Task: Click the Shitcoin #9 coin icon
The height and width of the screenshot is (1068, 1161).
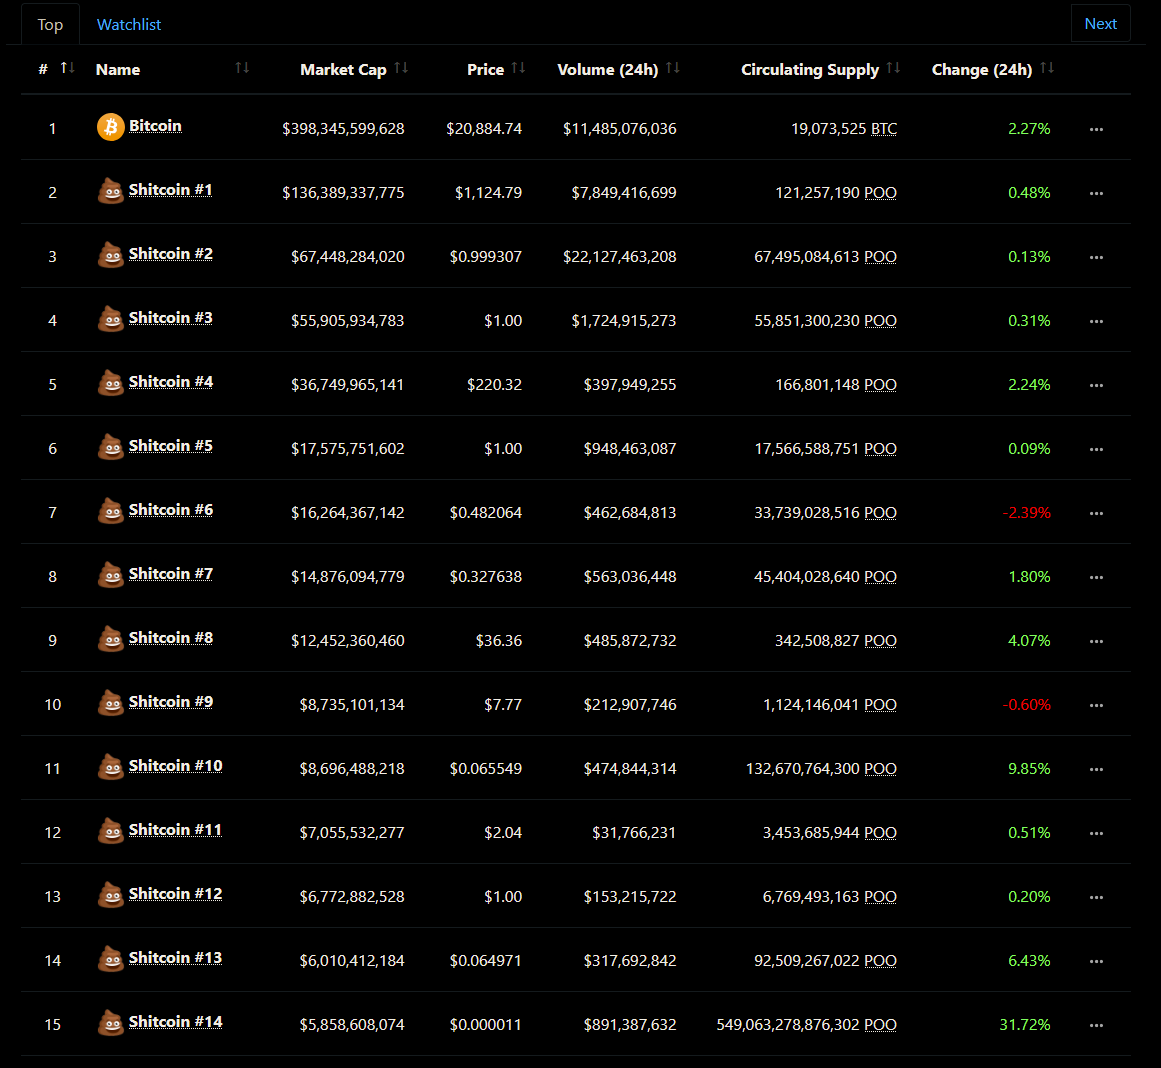Action: pyautogui.click(x=110, y=703)
